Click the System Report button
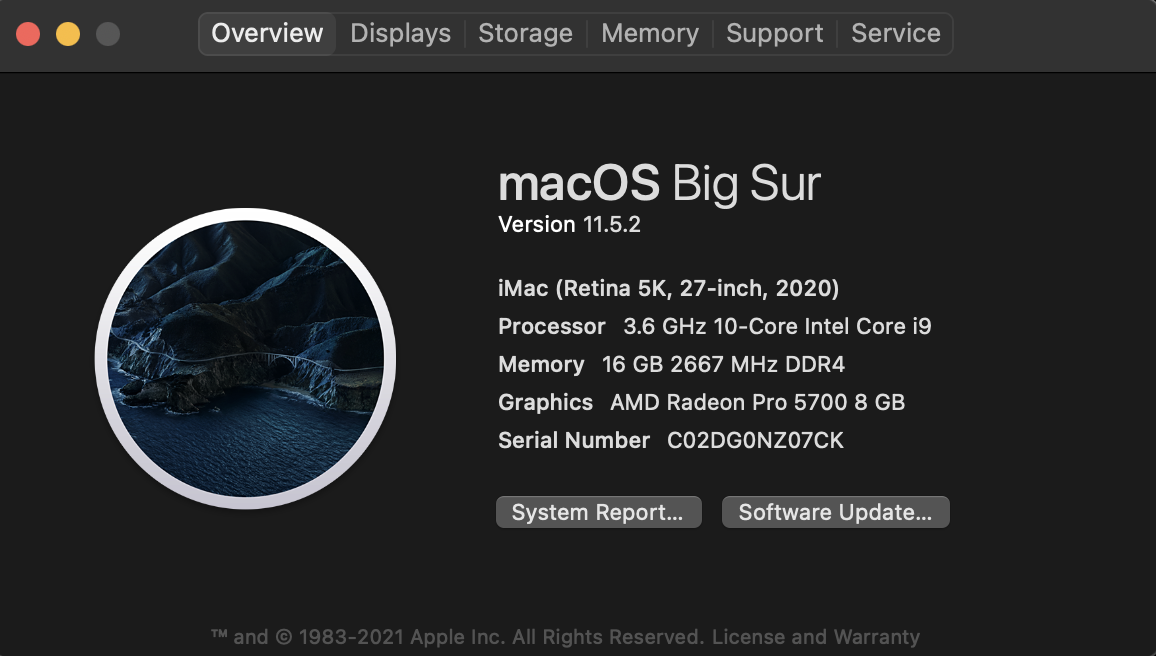 598,512
